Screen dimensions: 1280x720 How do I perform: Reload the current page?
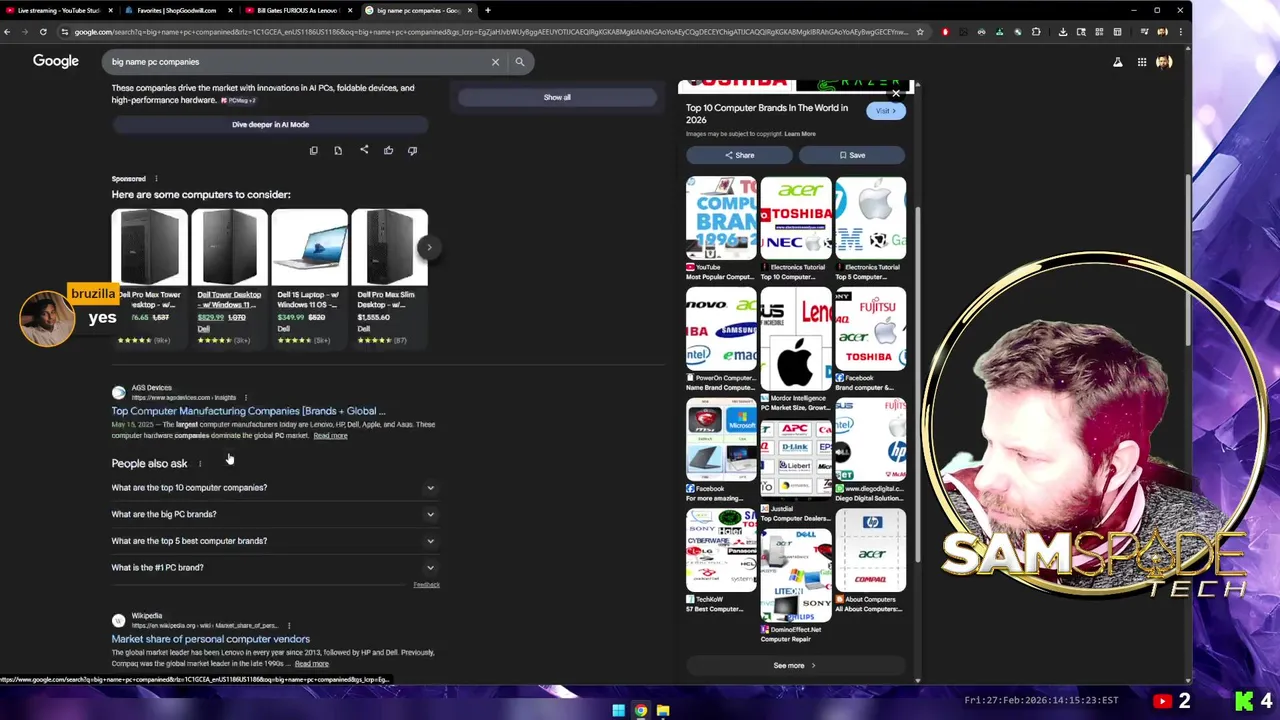[43, 32]
